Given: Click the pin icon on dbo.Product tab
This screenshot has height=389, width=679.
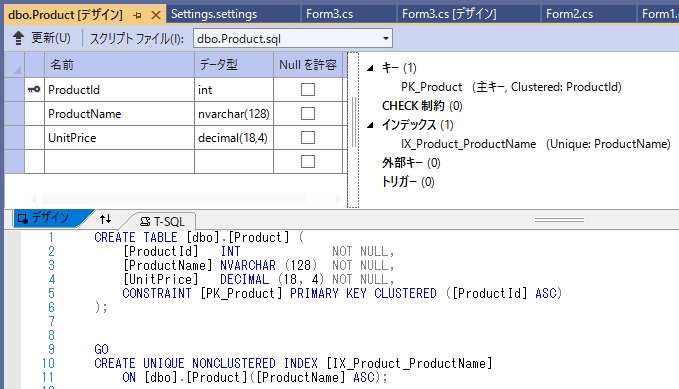Looking at the screenshot, I should click(x=138, y=16).
